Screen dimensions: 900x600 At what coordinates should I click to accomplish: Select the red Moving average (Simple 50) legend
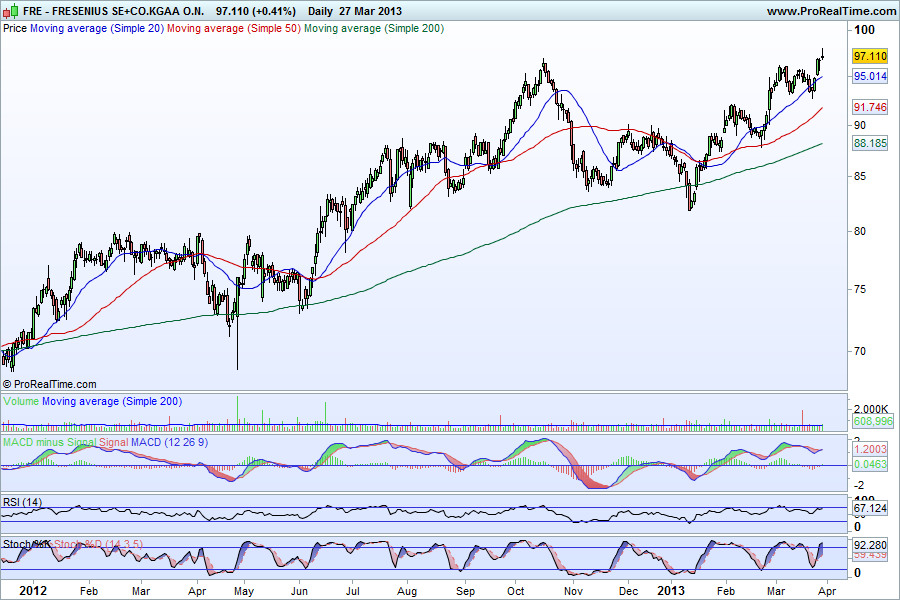point(234,28)
